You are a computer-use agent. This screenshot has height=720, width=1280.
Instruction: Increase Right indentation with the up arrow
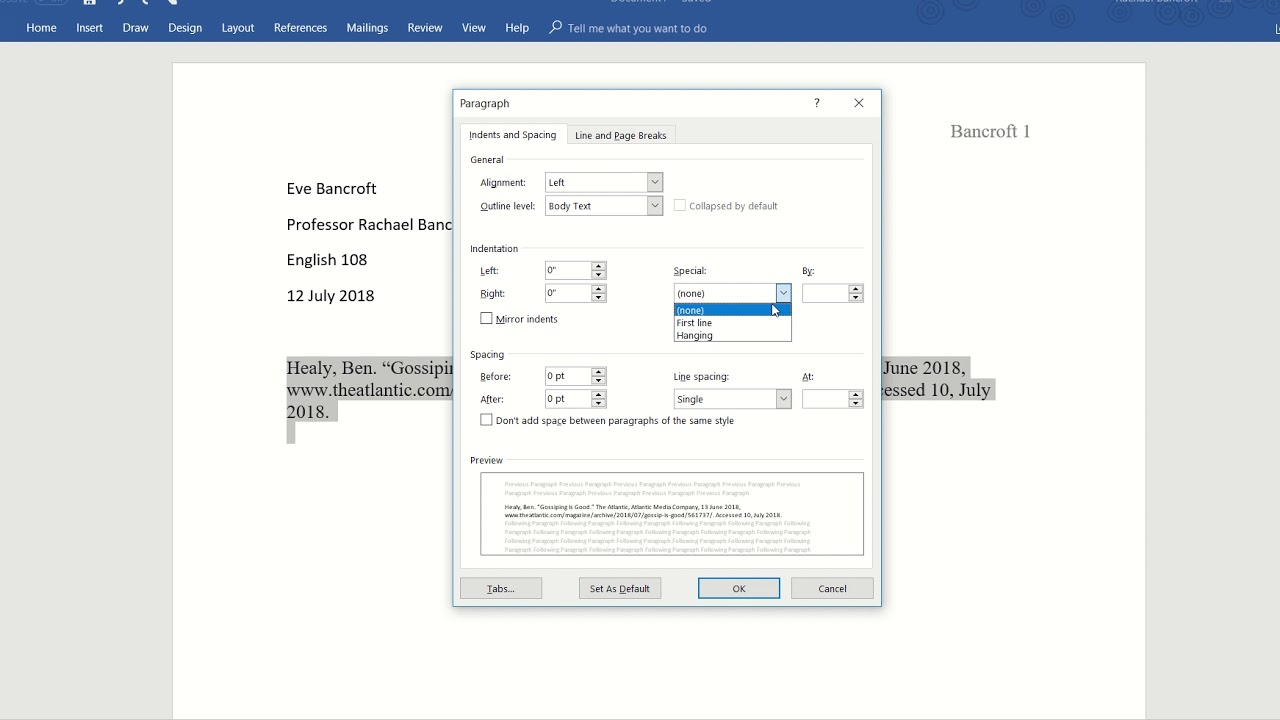click(x=599, y=289)
